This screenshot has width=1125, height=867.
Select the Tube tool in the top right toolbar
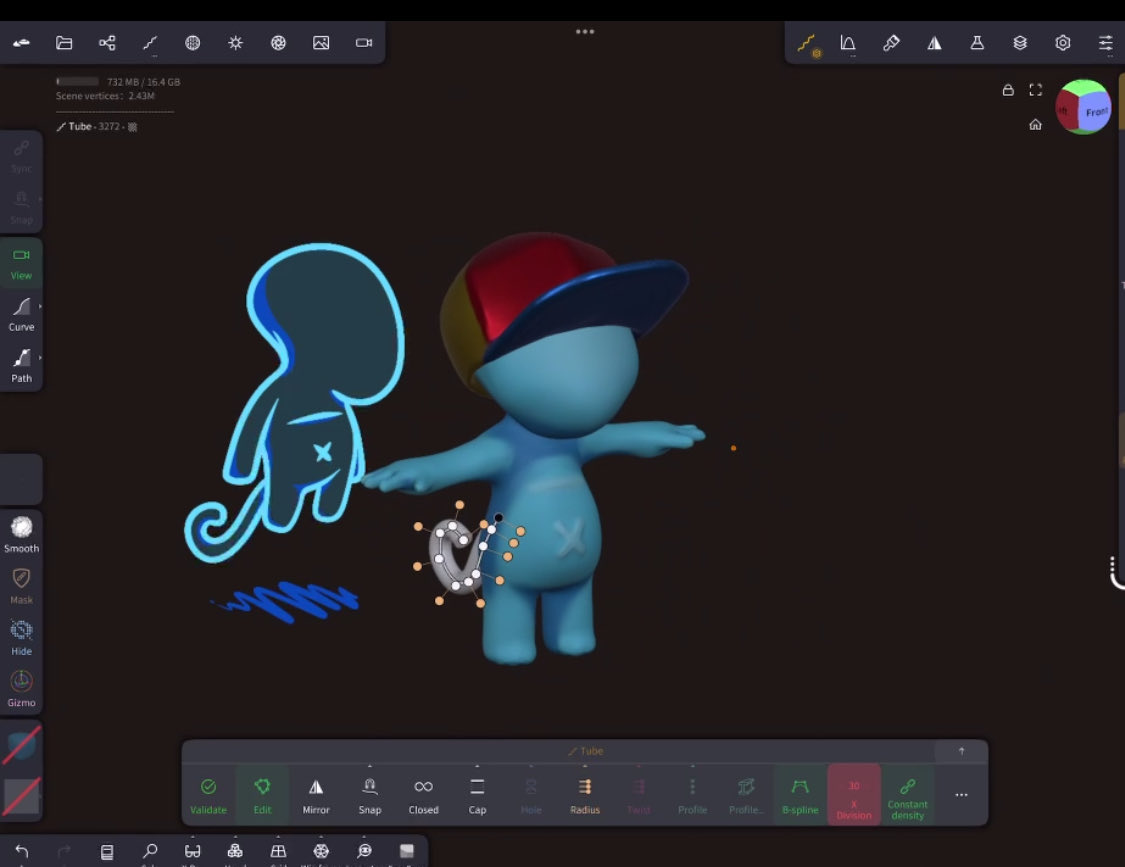click(x=807, y=43)
